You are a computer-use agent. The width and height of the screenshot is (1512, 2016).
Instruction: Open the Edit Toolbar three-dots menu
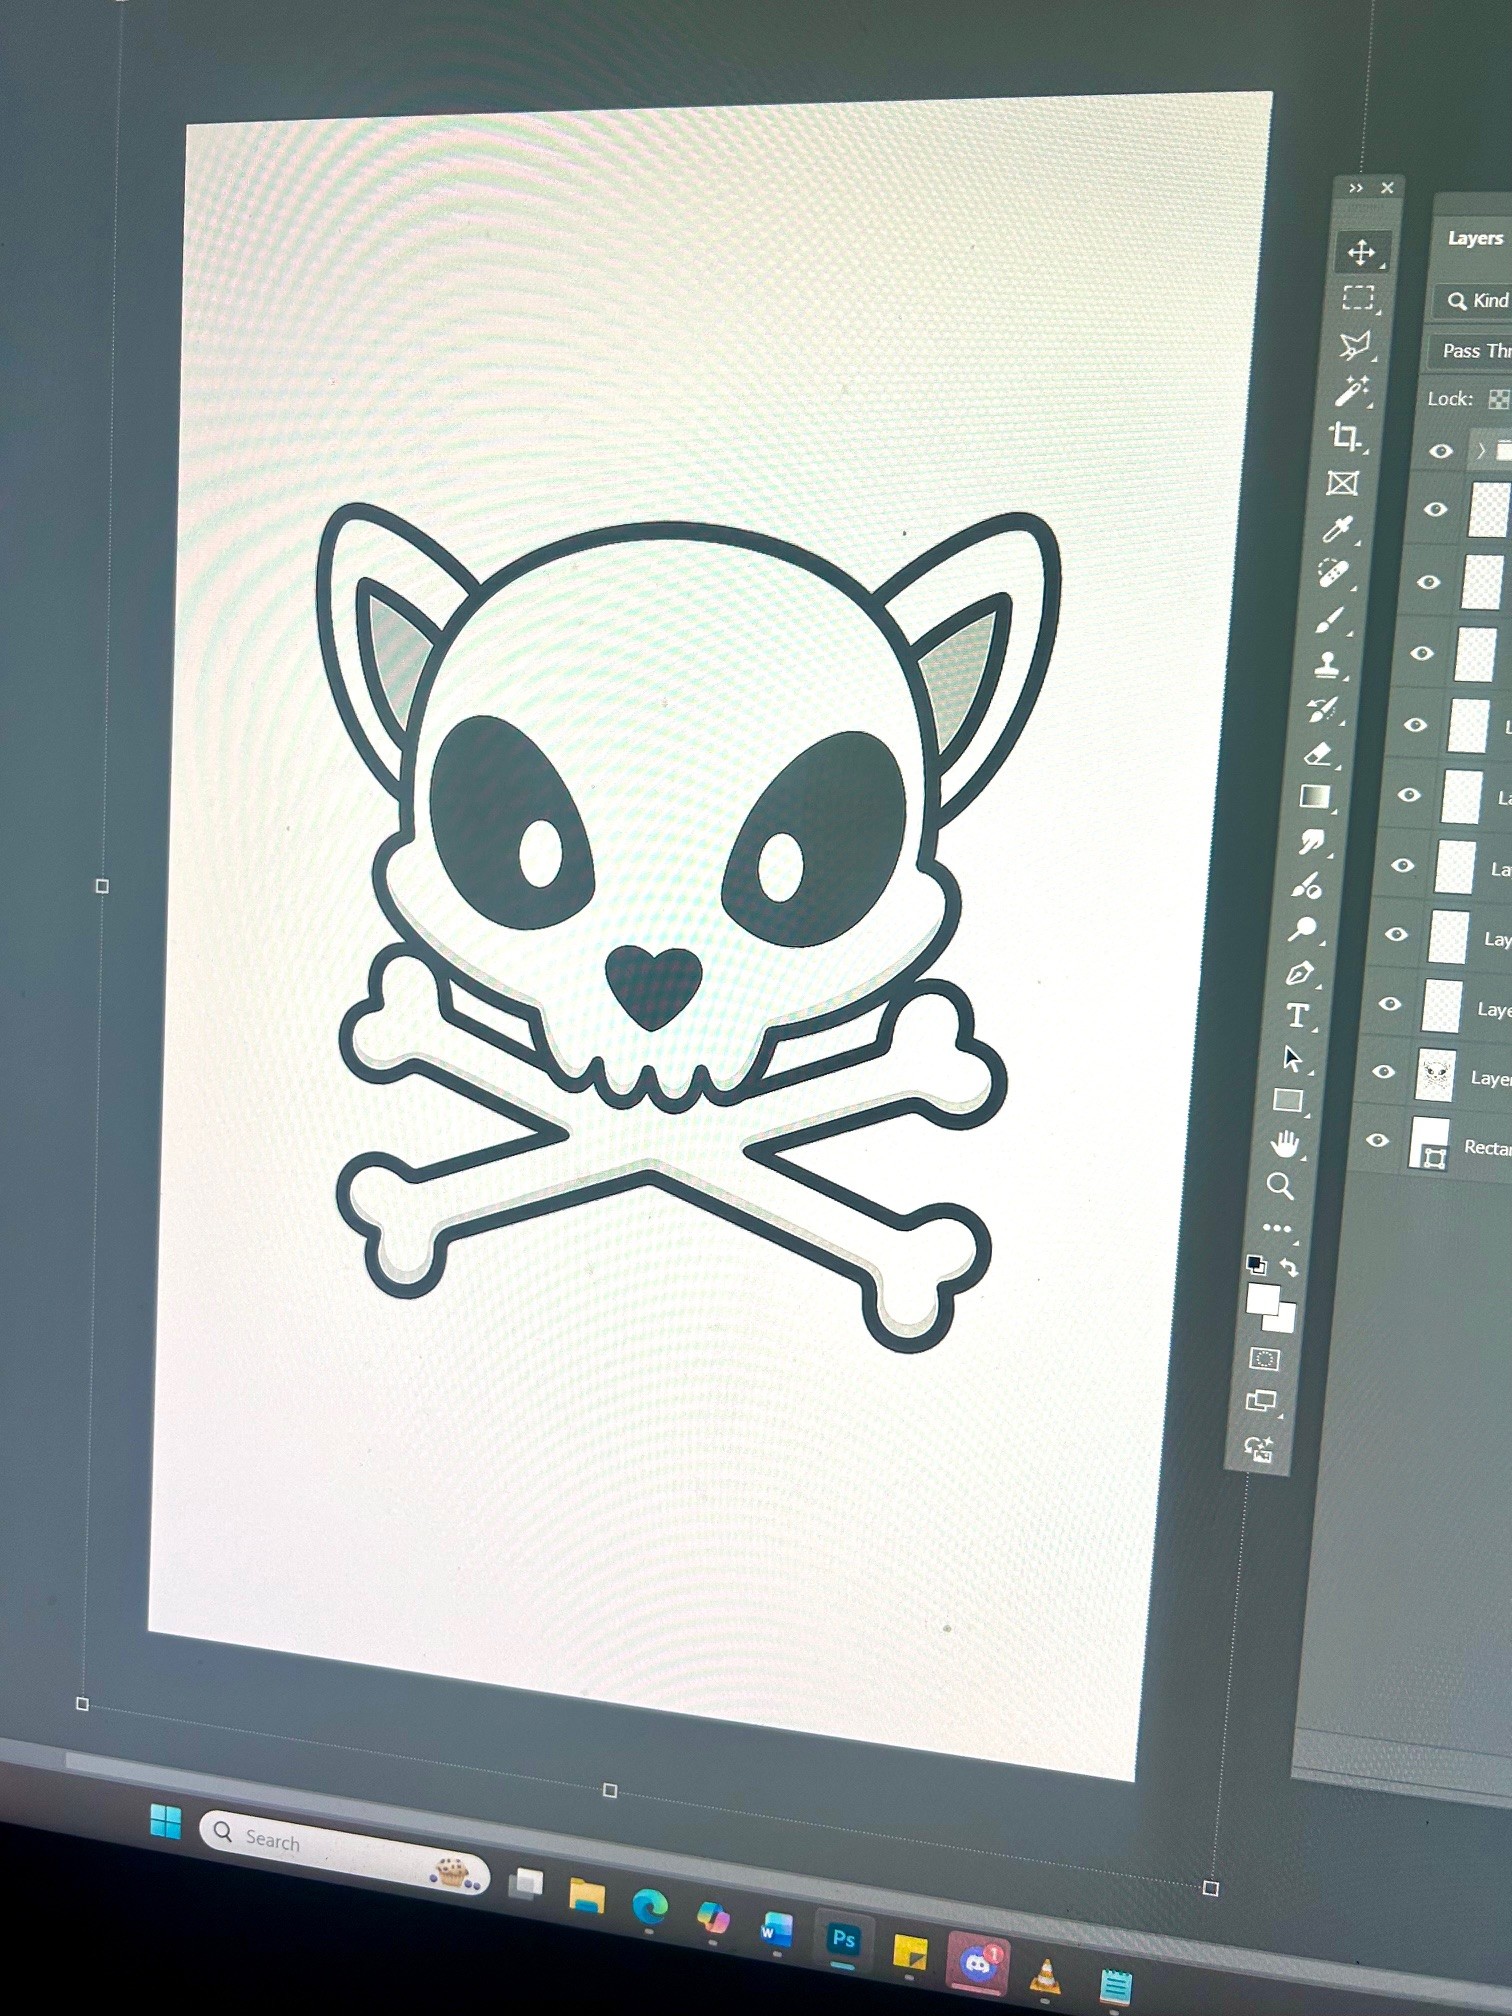coord(1277,1228)
